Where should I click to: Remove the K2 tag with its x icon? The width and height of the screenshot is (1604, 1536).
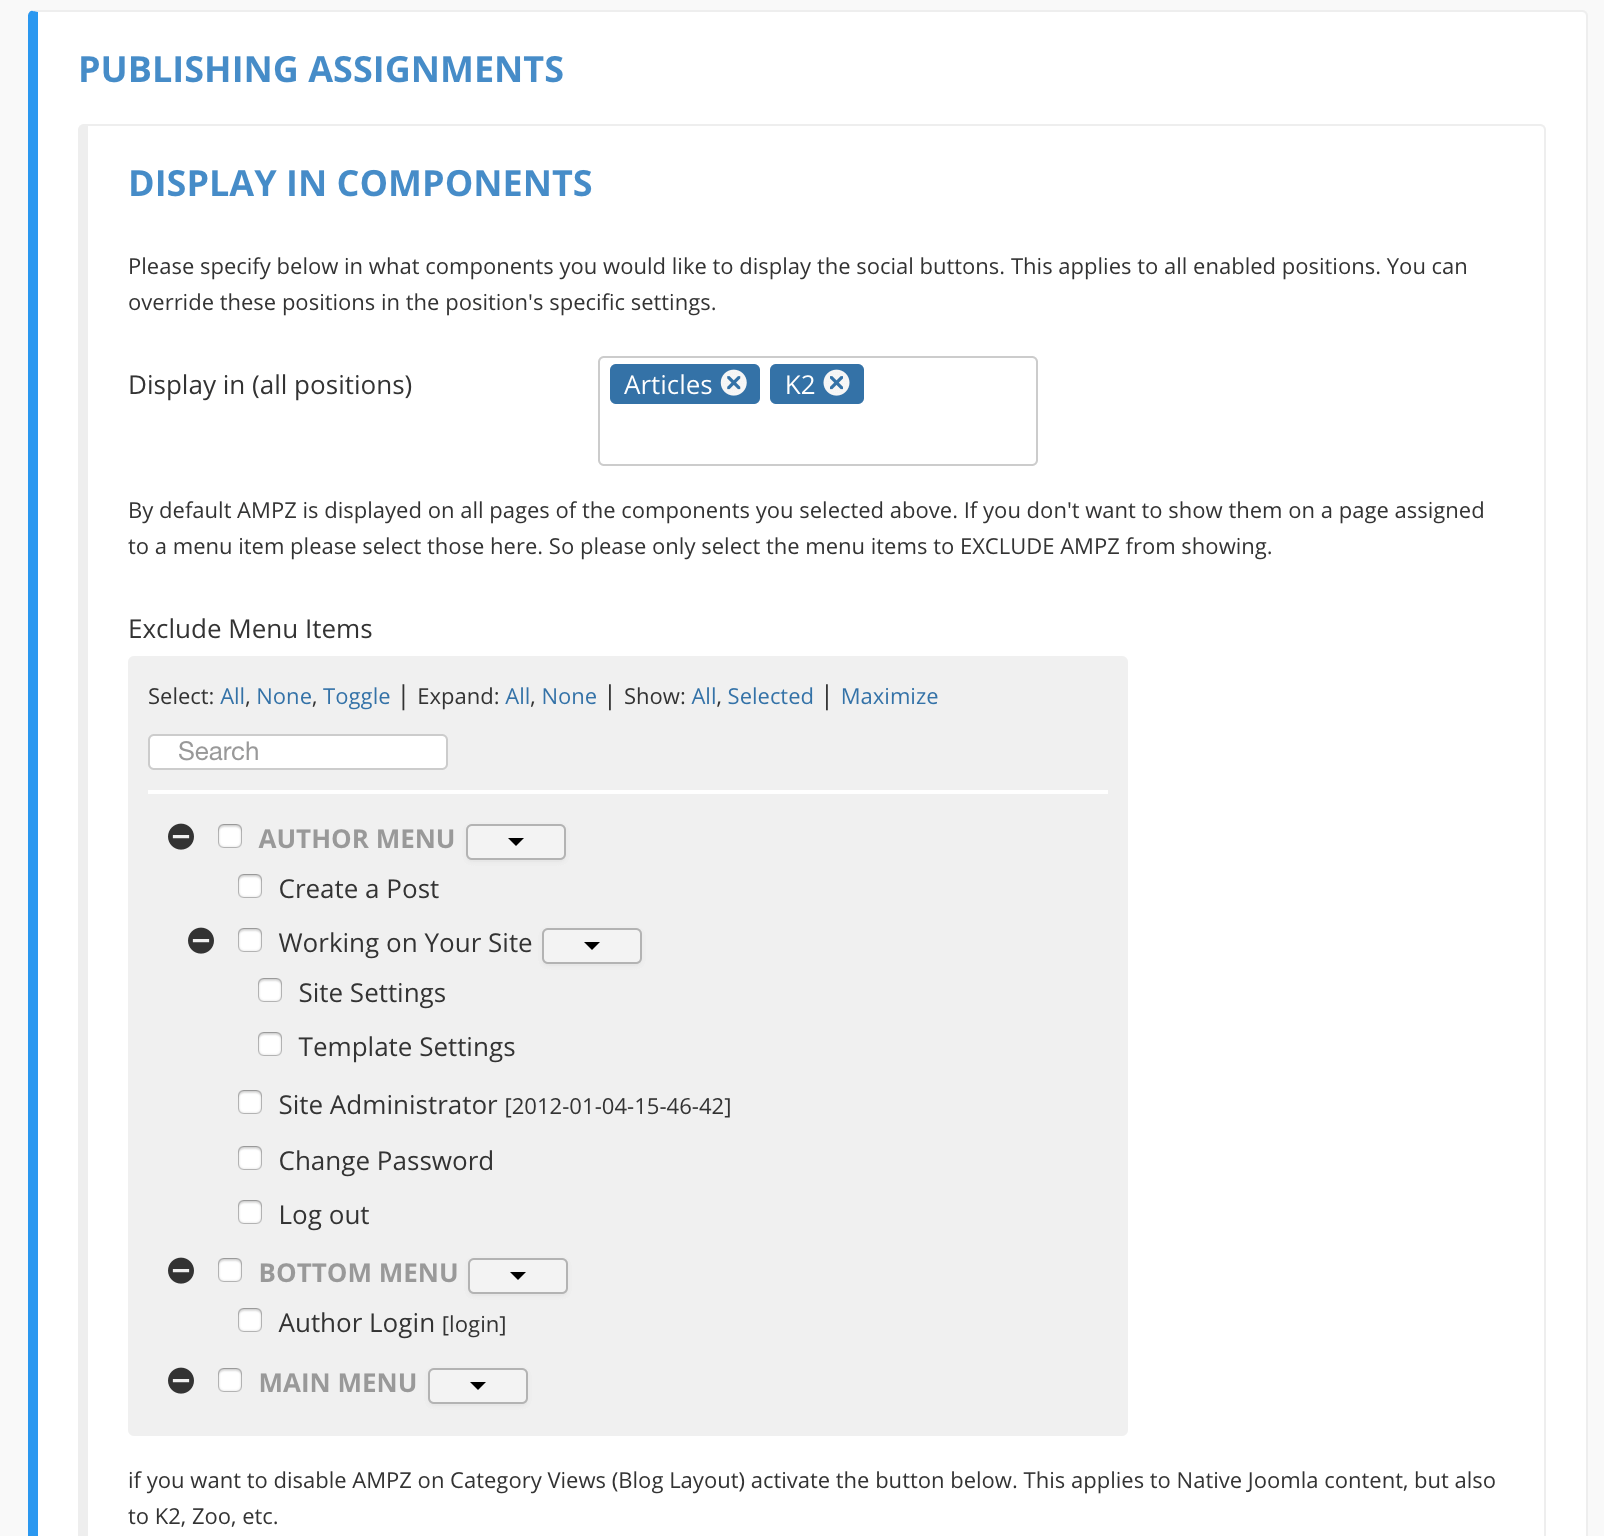837,383
